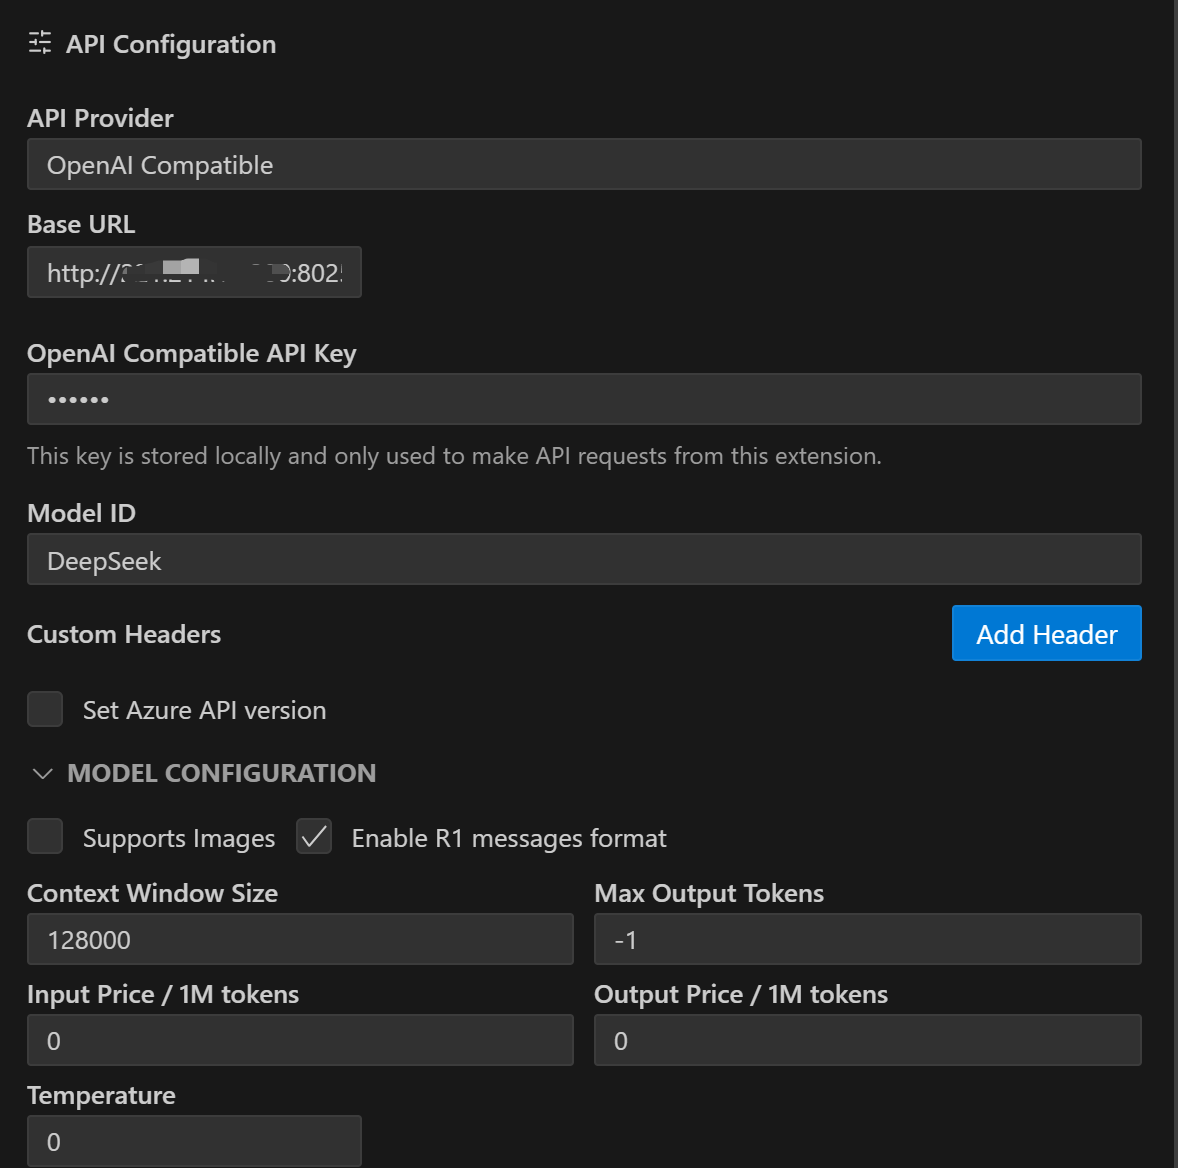This screenshot has width=1178, height=1168.
Task: Focus the Input Price per 1M tokens field
Action: (x=300, y=1041)
